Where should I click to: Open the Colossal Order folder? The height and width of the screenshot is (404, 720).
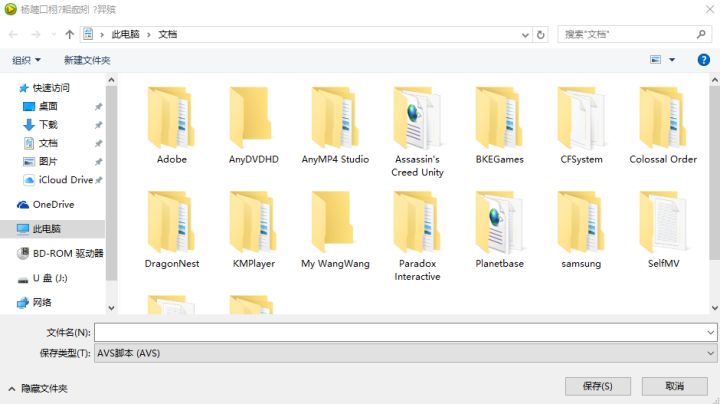[663, 125]
